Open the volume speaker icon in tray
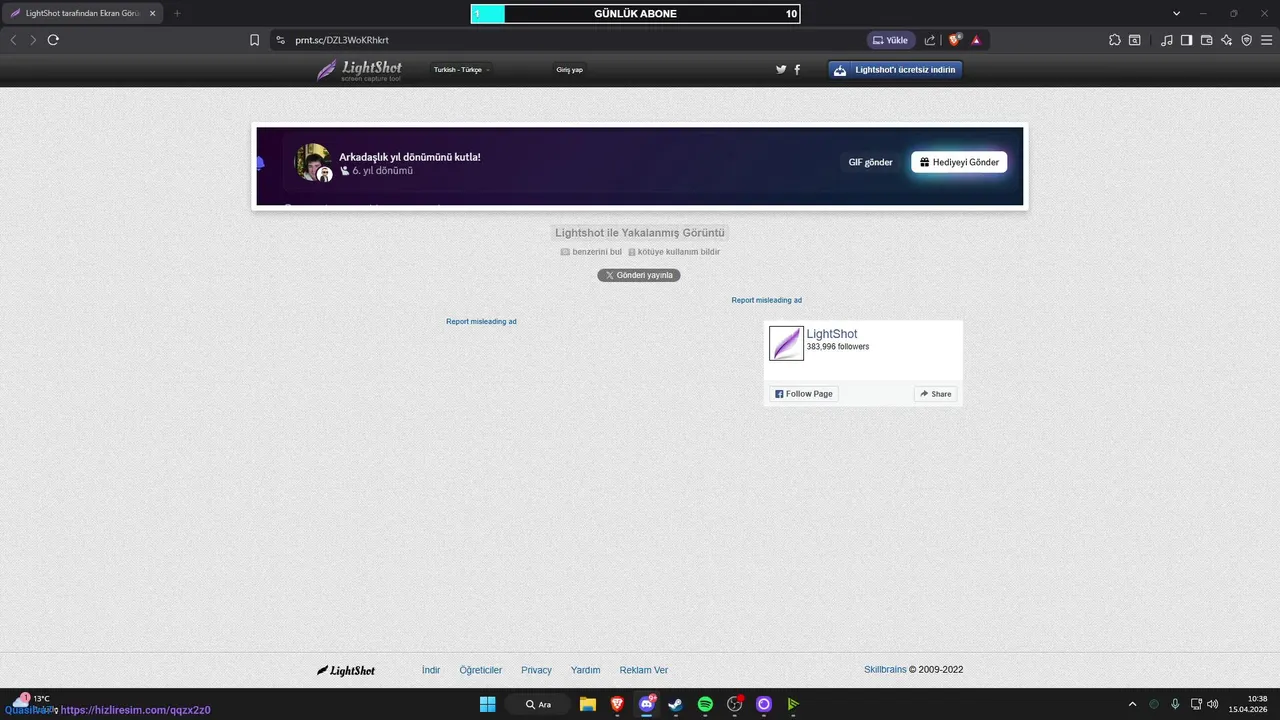Image resolution: width=1280 pixels, height=720 pixels. pos(1213,704)
